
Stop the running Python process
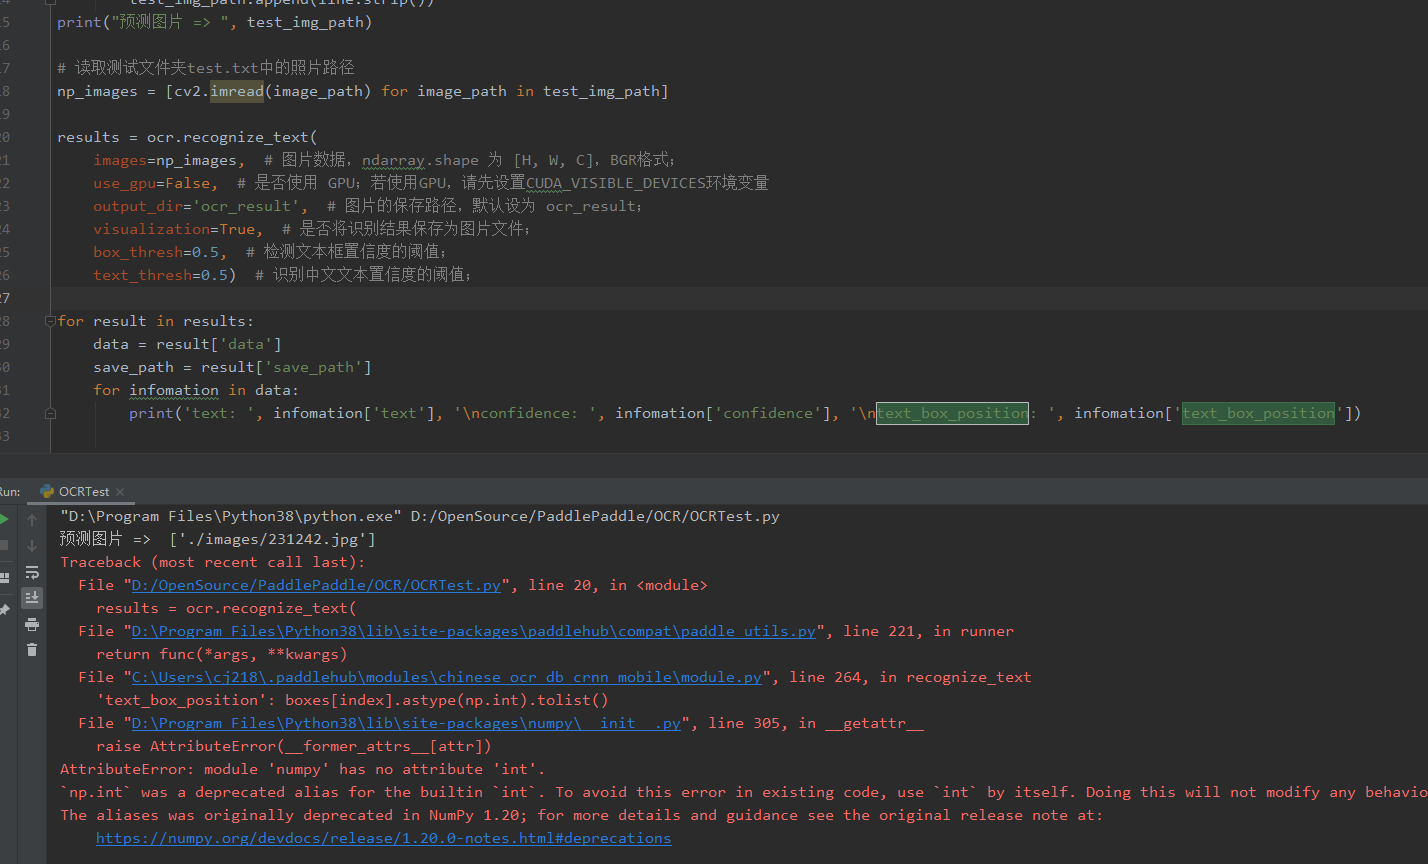[x=4, y=544]
